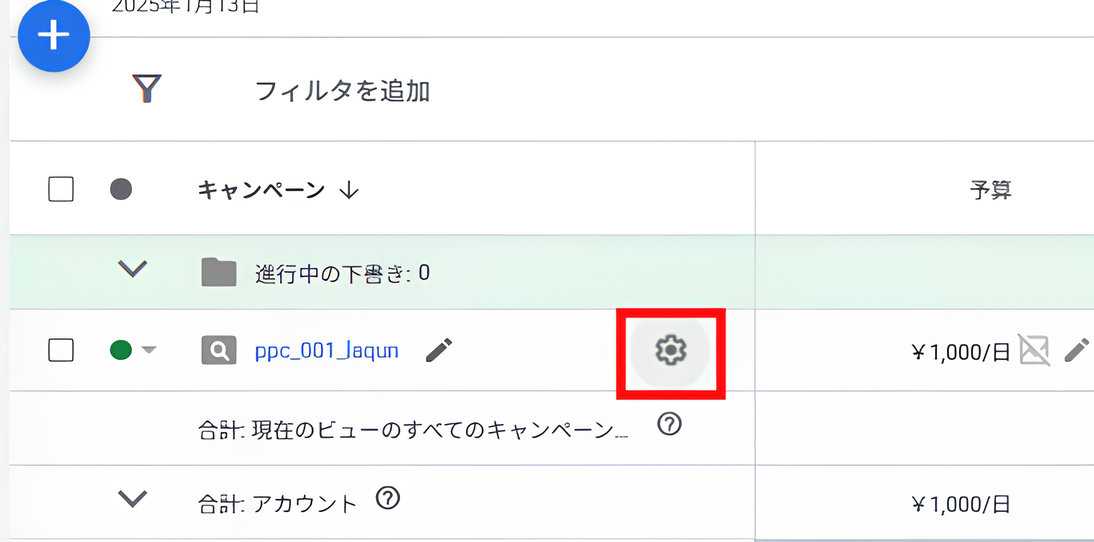This screenshot has width=1094, height=542.
Task: Click the budget chart unavailable icon
Action: point(1033,350)
